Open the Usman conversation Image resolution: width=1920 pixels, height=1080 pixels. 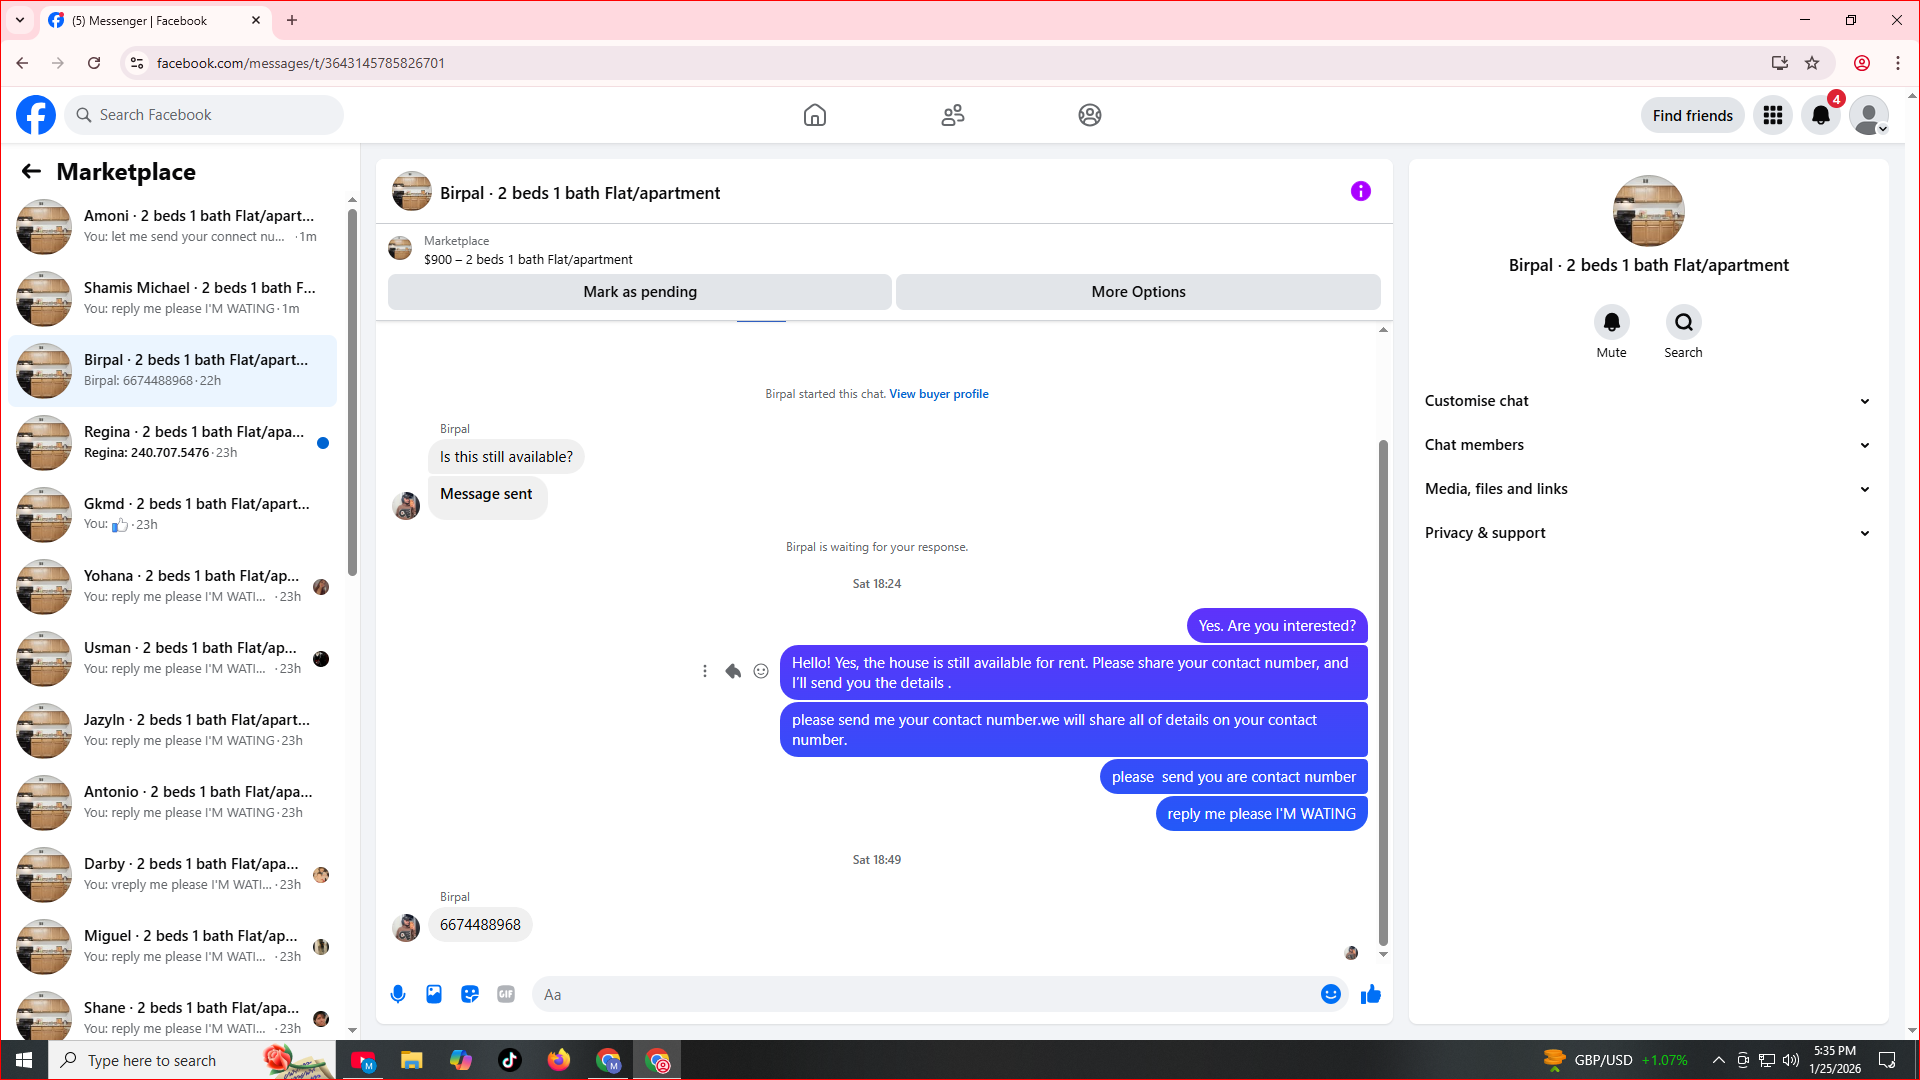pos(172,659)
